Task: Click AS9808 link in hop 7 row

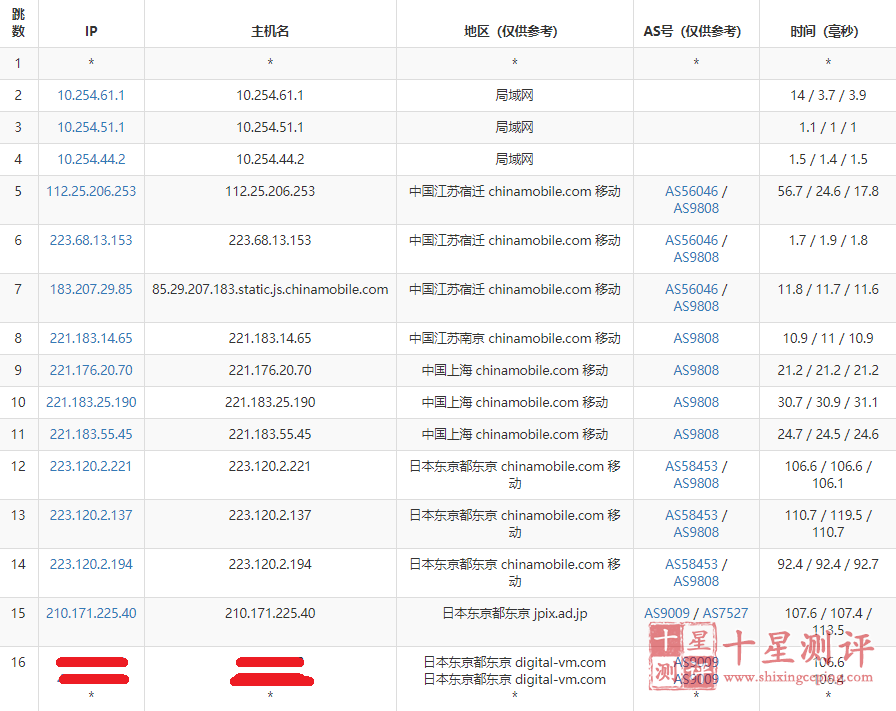Action: pos(696,307)
